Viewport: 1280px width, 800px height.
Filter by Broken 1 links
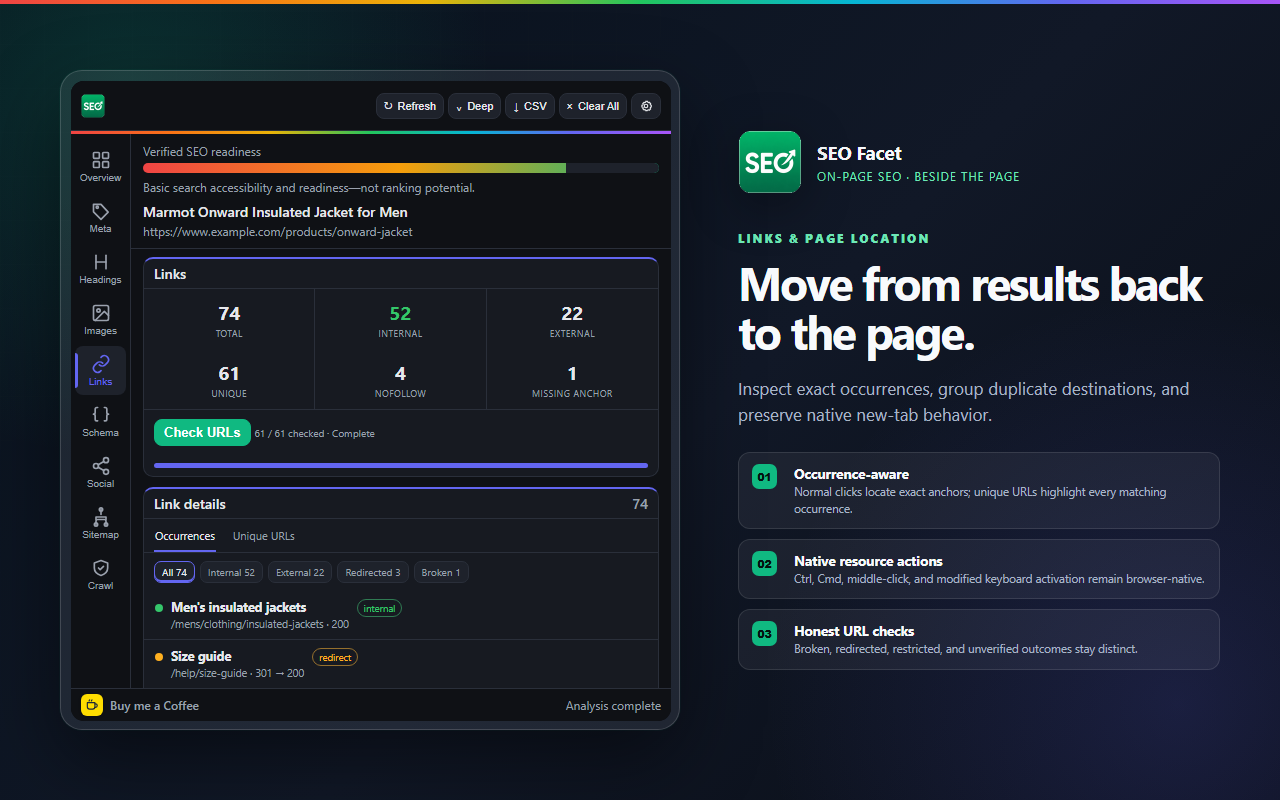tap(441, 573)
